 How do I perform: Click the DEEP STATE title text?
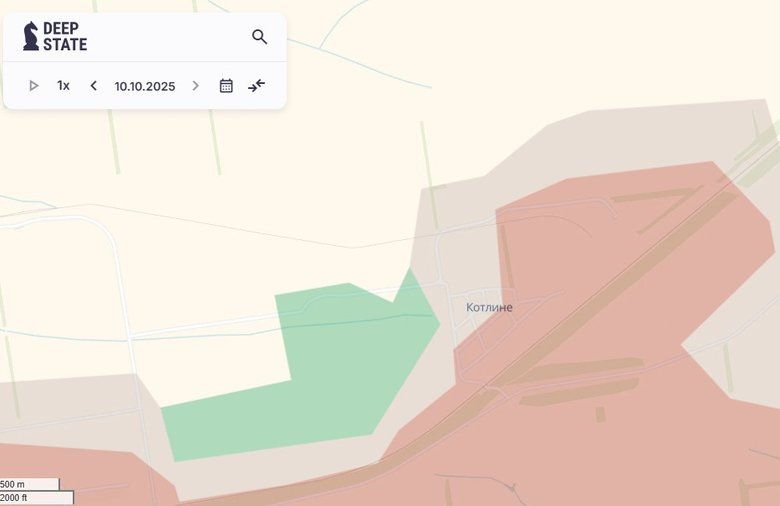(65, 37)
